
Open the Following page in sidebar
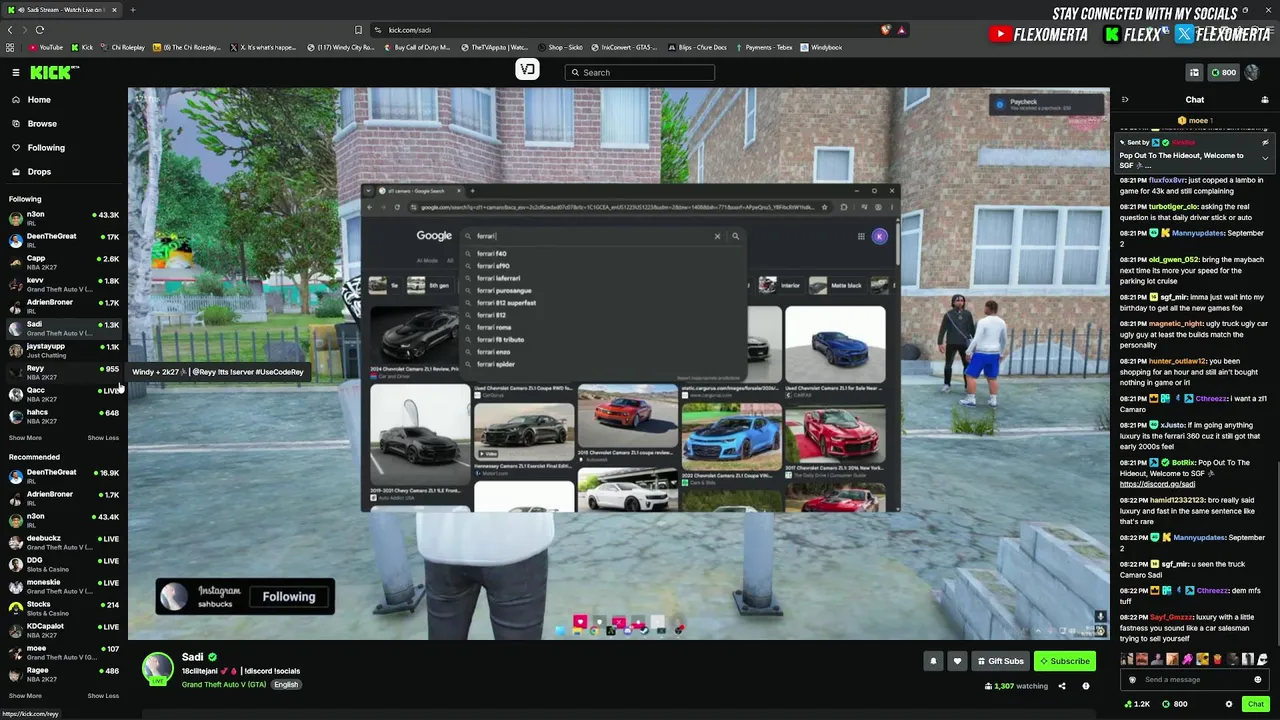tap(46, 148)
